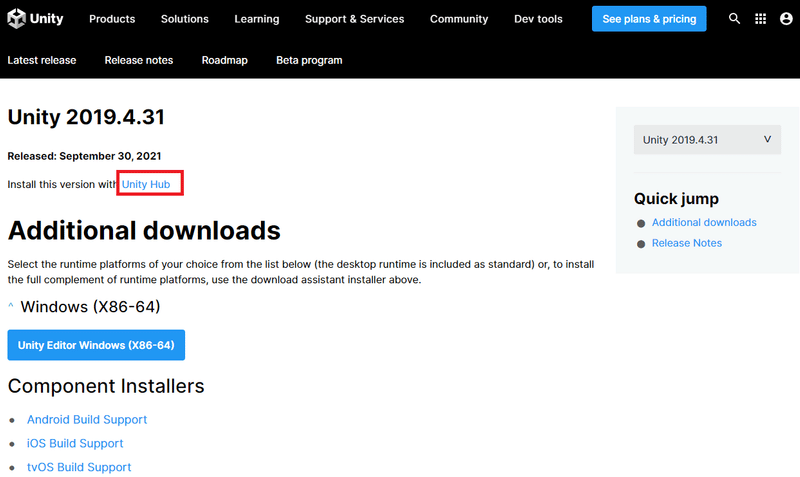The image size is (800, 477).
Task: Open the Roadmap tab
Action: pos(224,60)
